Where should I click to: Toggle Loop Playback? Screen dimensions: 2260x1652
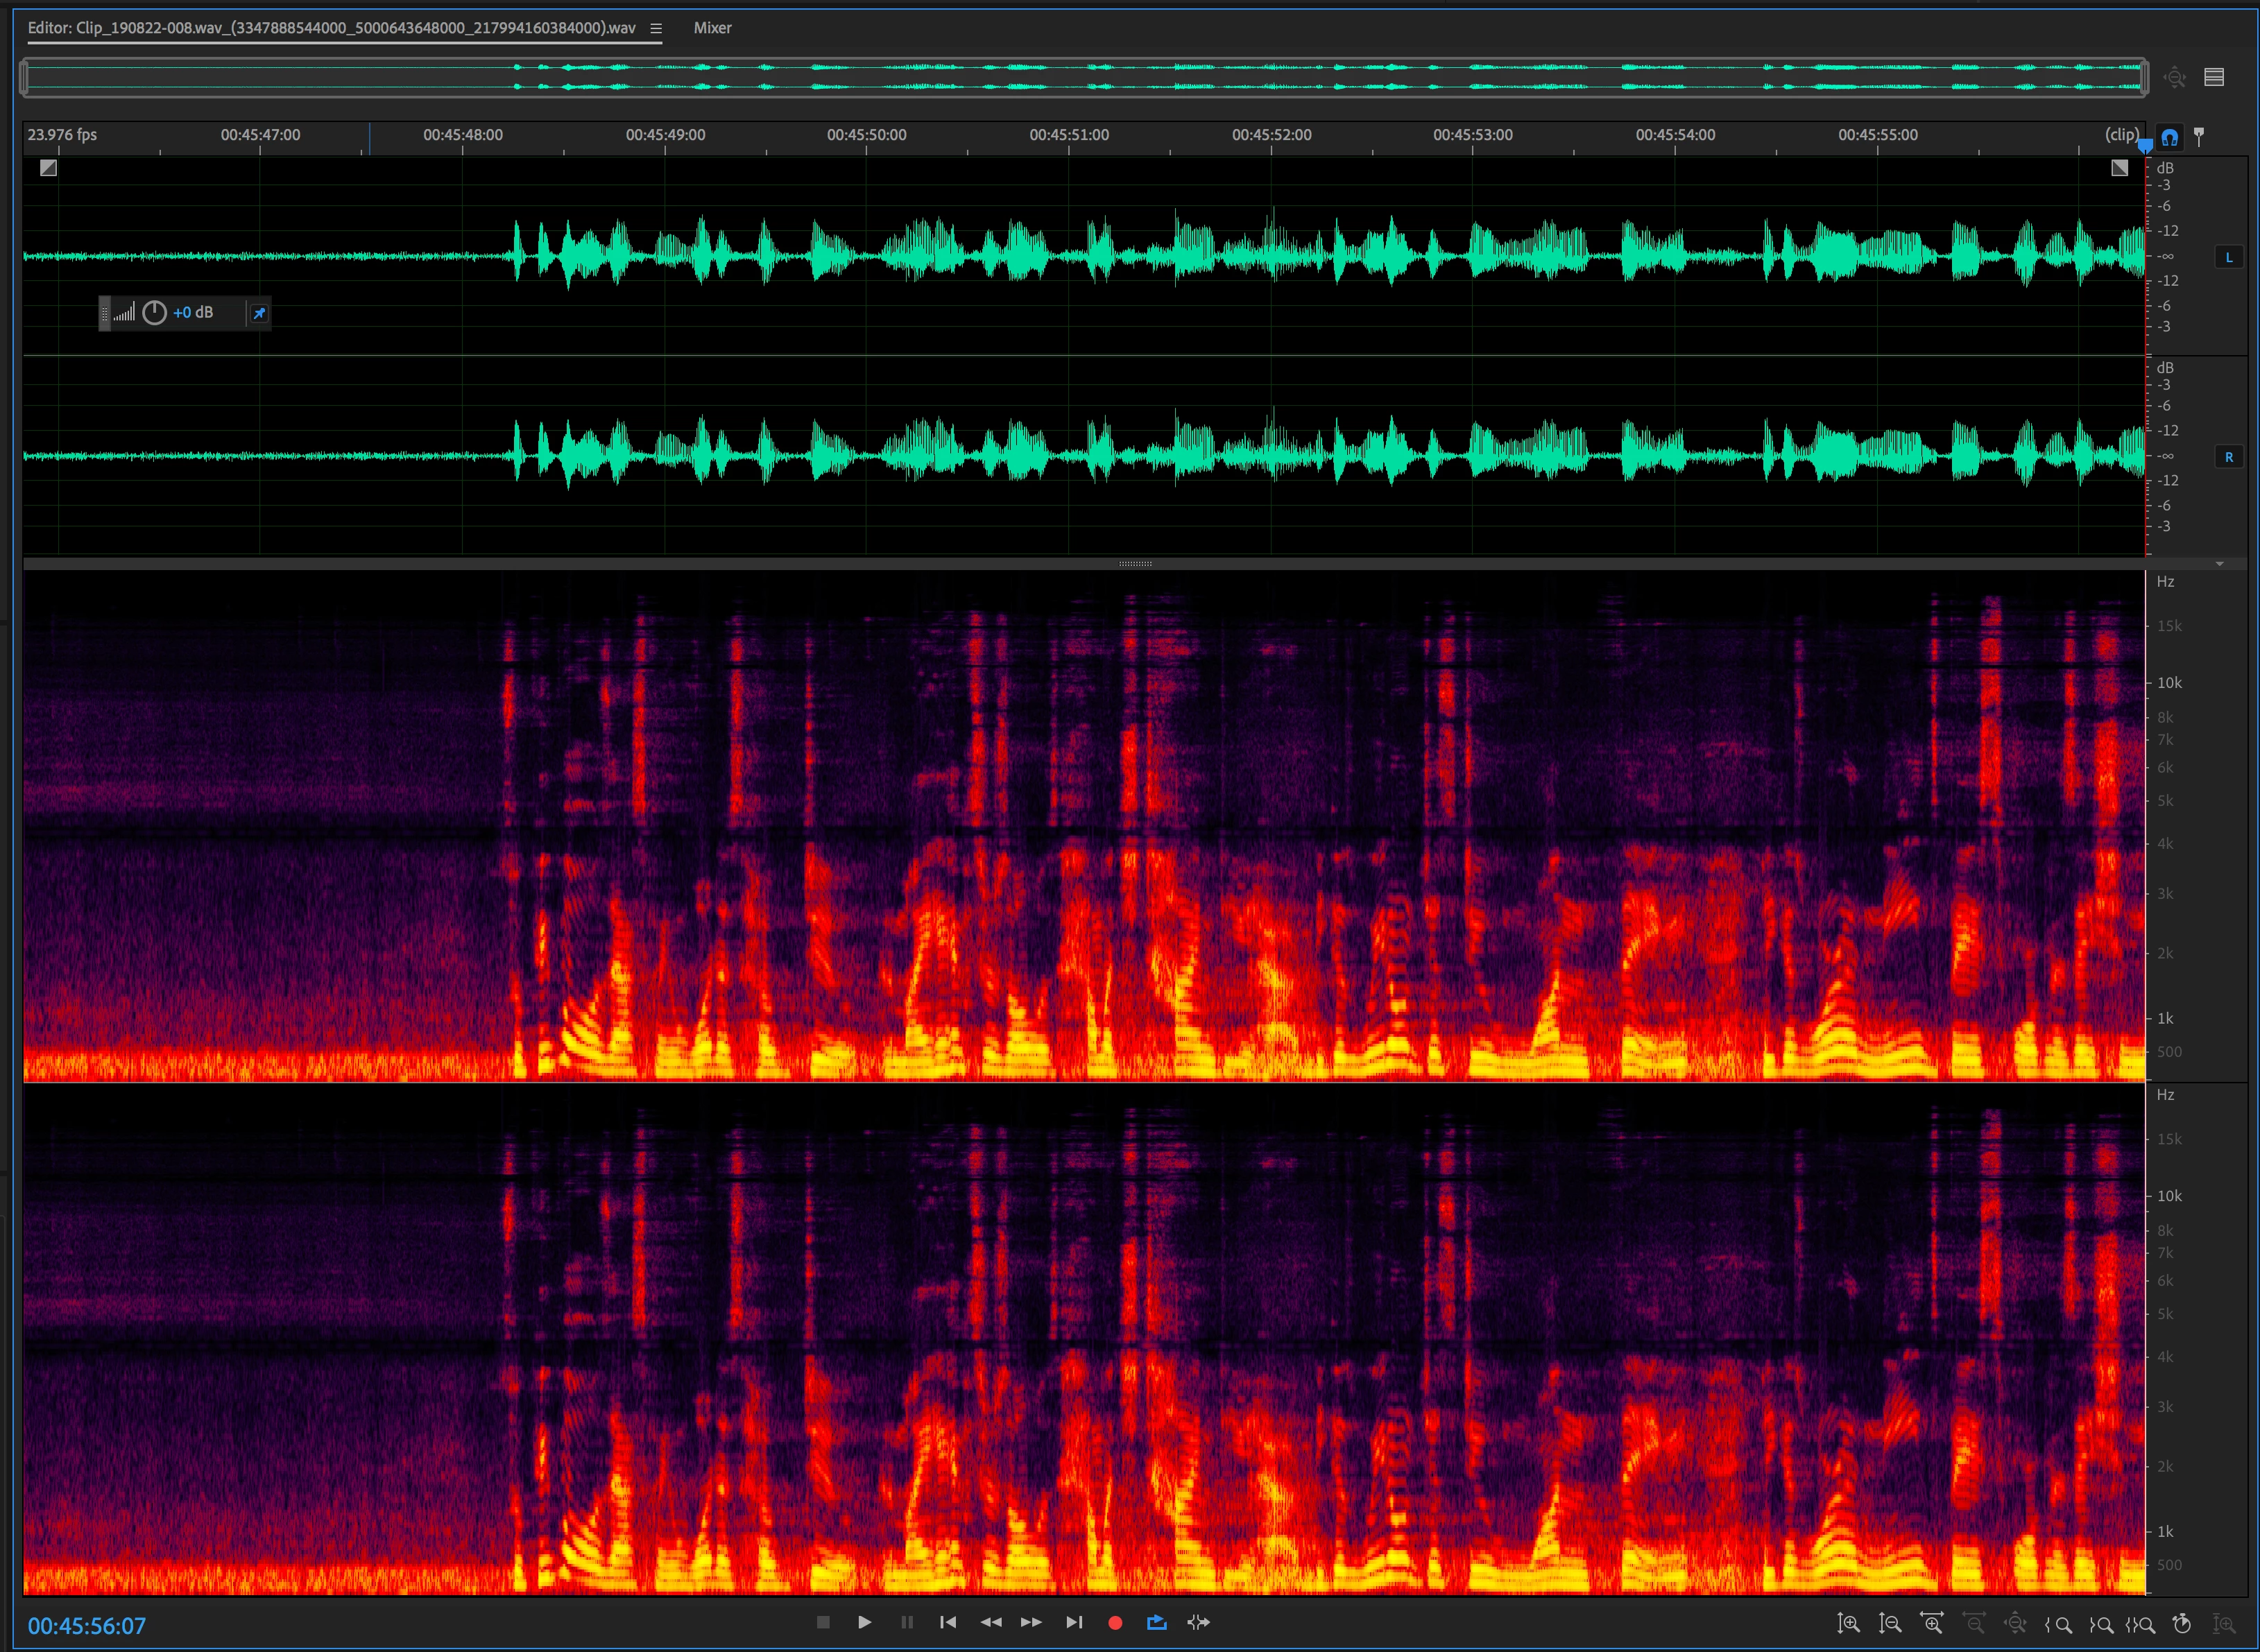click(1157, 1623)
